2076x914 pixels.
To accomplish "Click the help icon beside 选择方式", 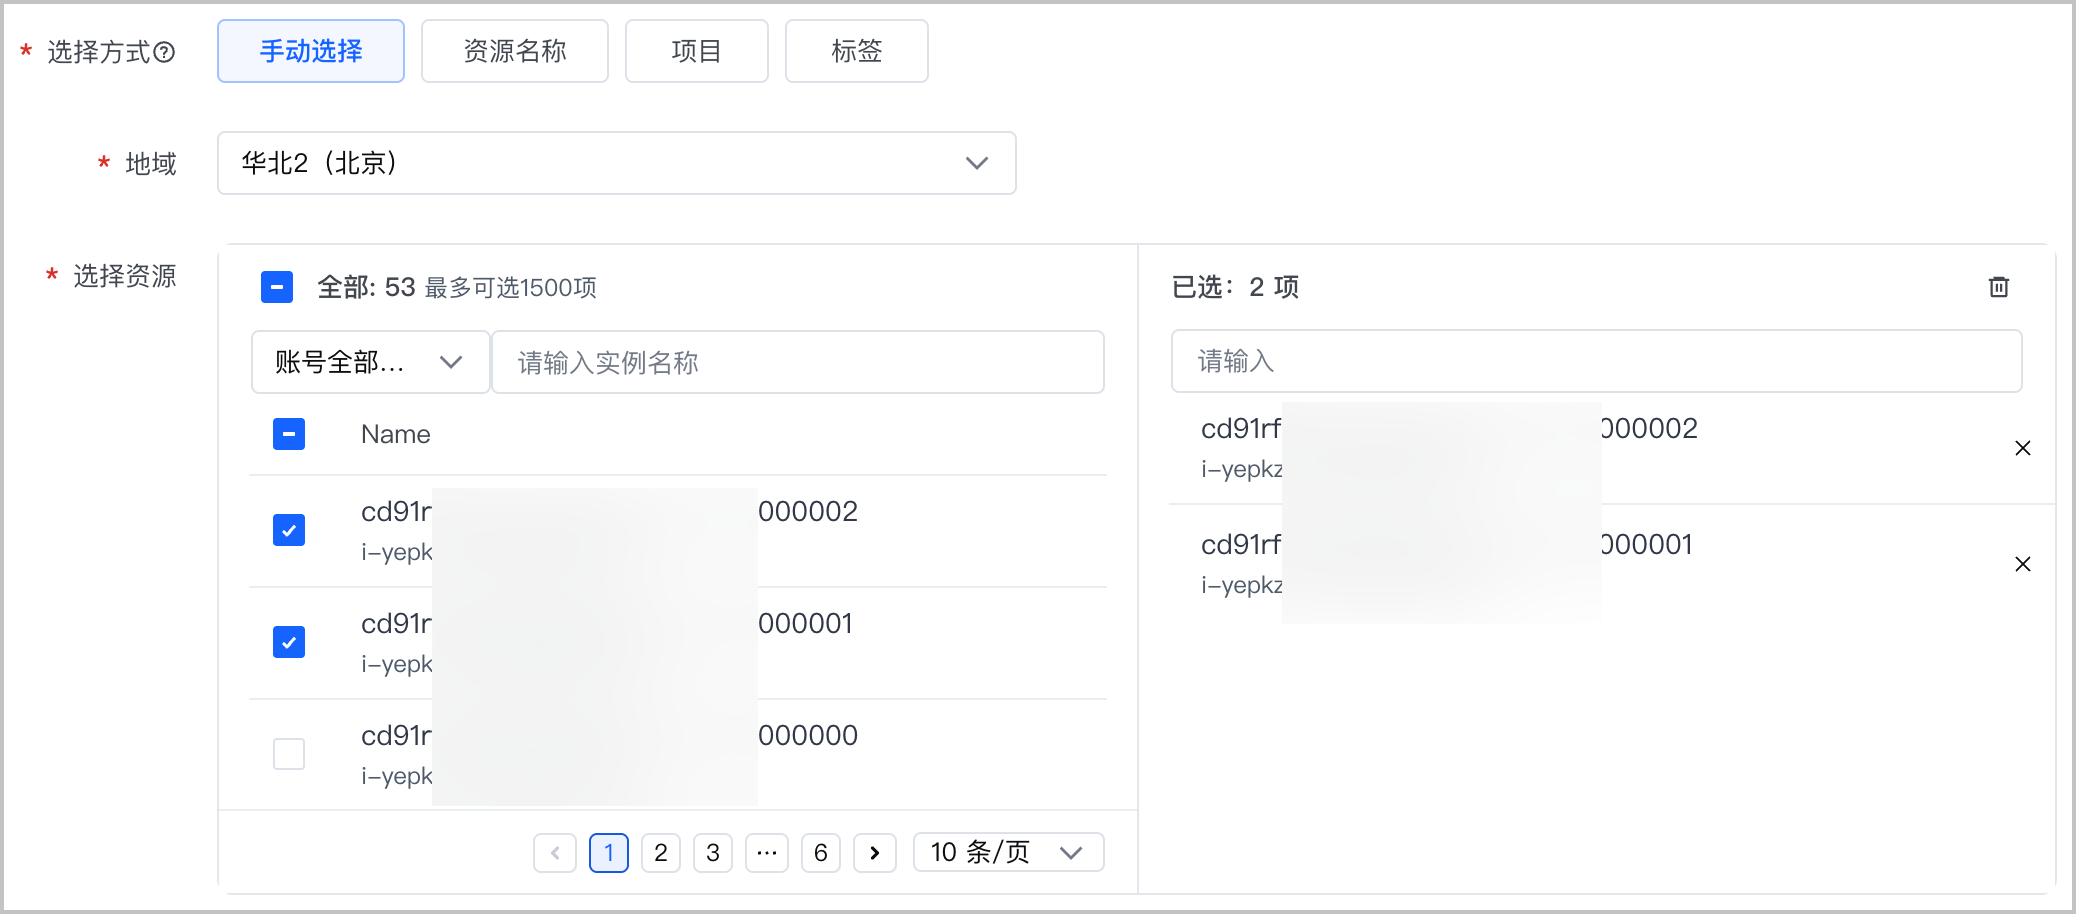I will (164, 52).
